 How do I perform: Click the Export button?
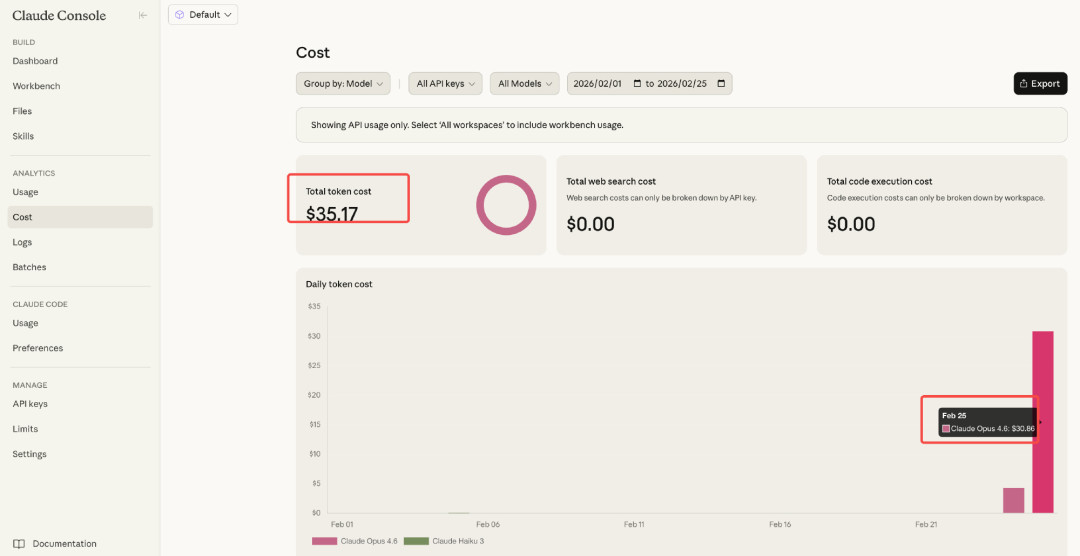pos(1040,83)
